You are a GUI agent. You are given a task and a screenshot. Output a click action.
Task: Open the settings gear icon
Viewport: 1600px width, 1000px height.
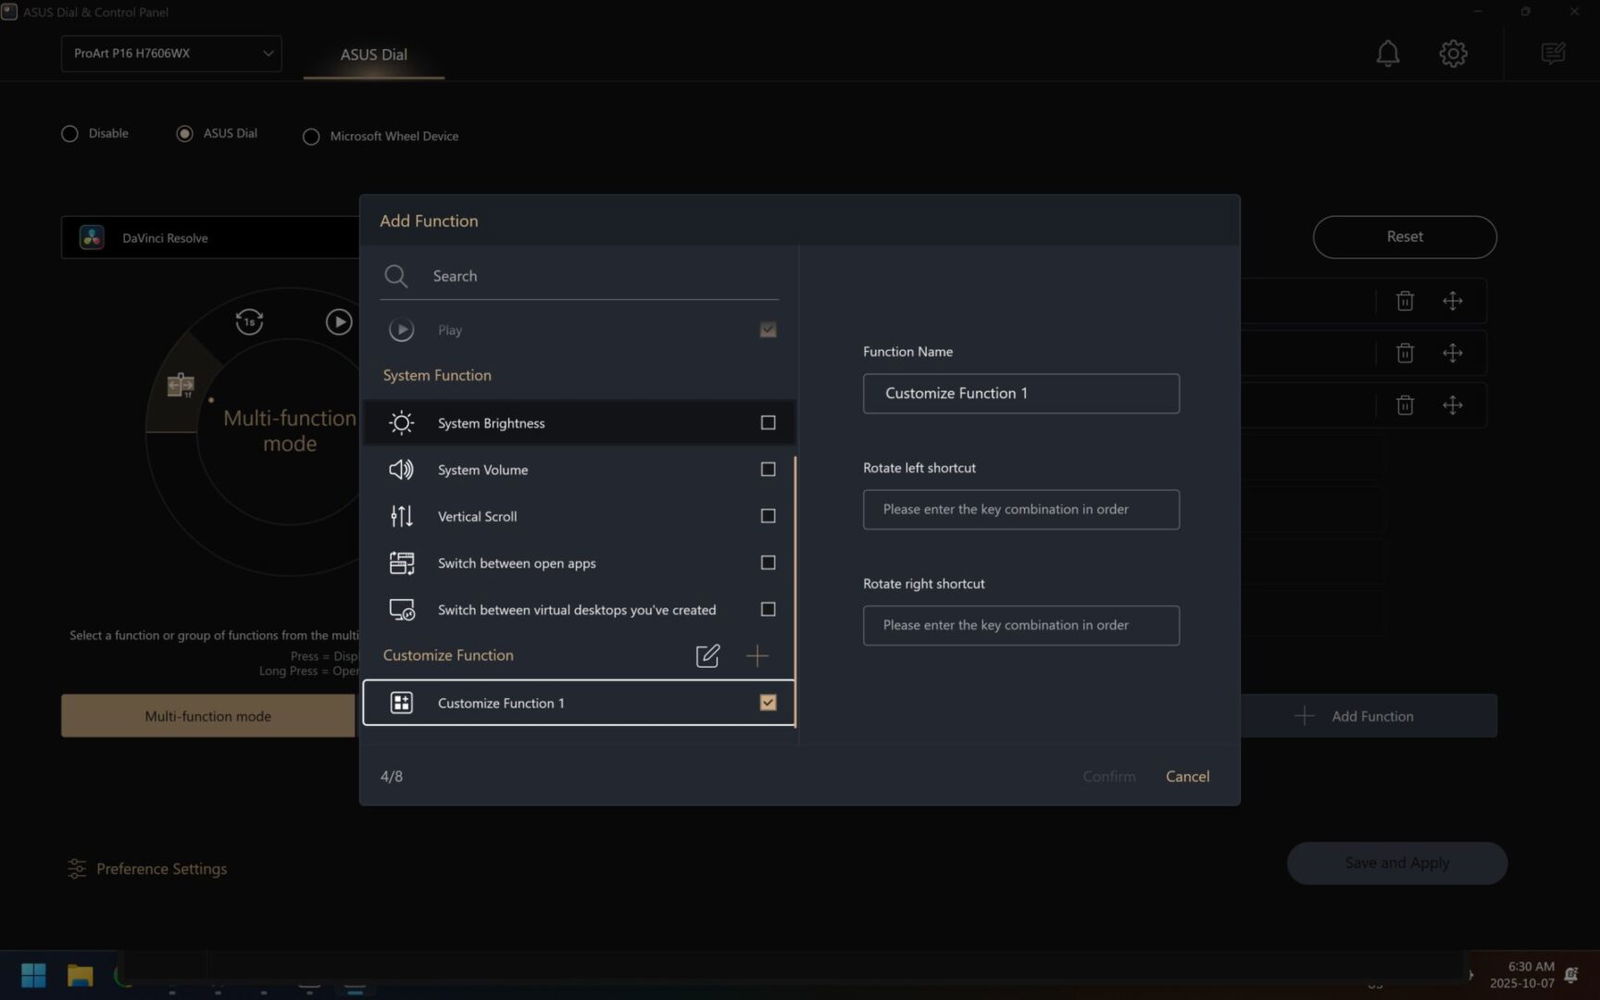tap(1452, 53)
